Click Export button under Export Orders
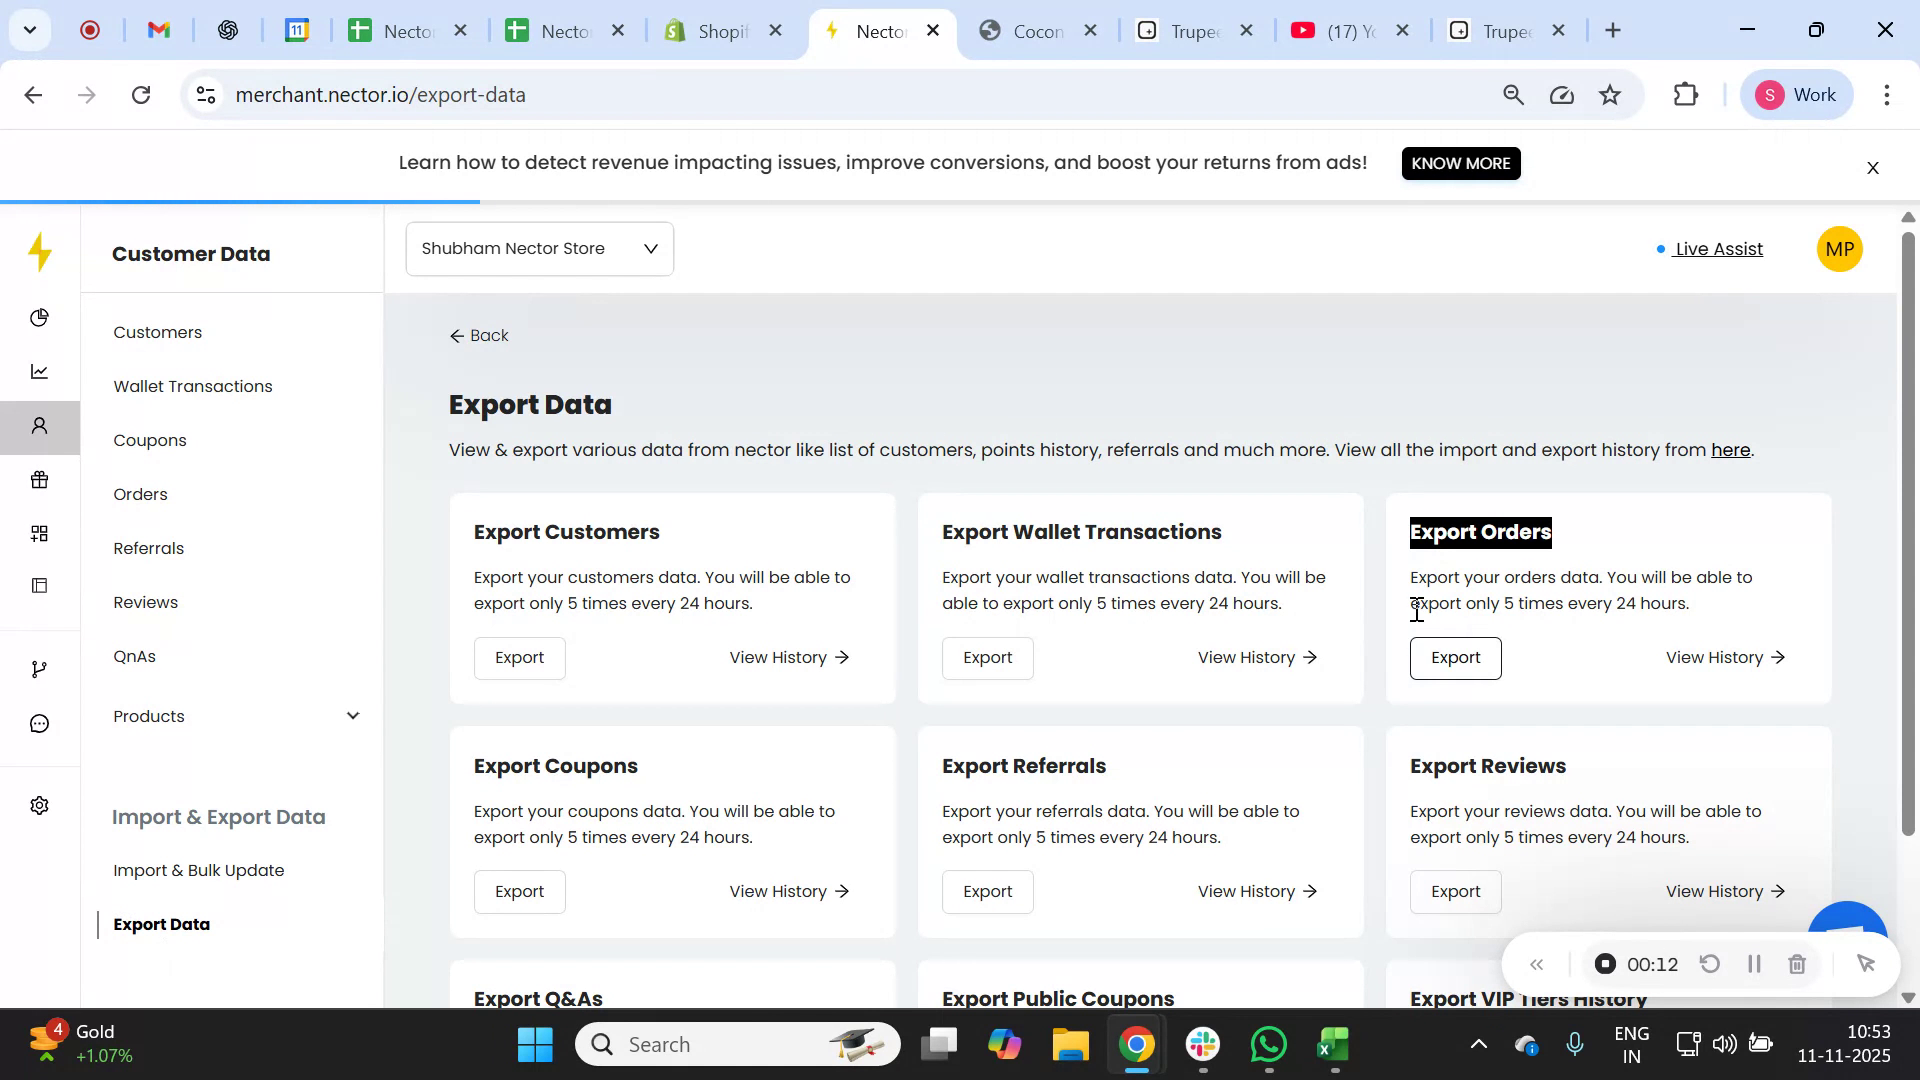The image size is (1920, 1080). click(x=1455, y=658)
